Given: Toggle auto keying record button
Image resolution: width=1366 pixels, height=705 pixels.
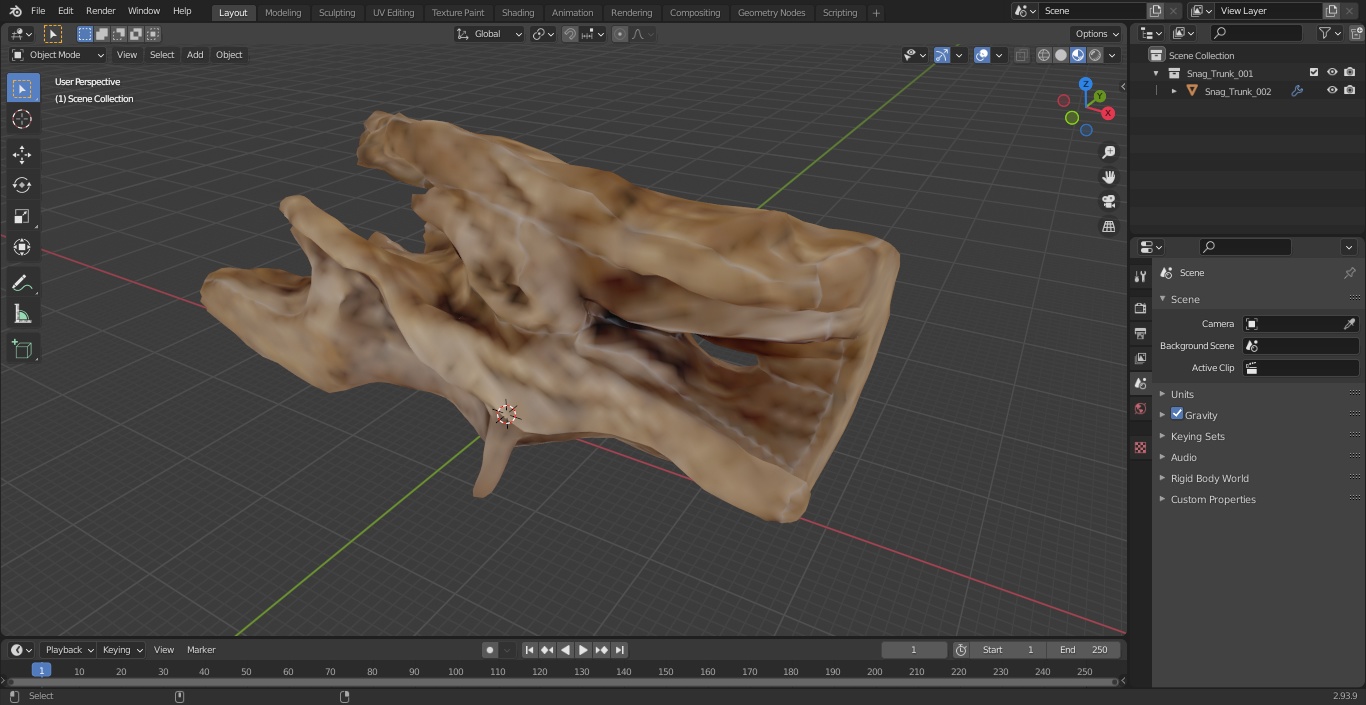Looking at the screenshot, I should click(x=490, y=650).
